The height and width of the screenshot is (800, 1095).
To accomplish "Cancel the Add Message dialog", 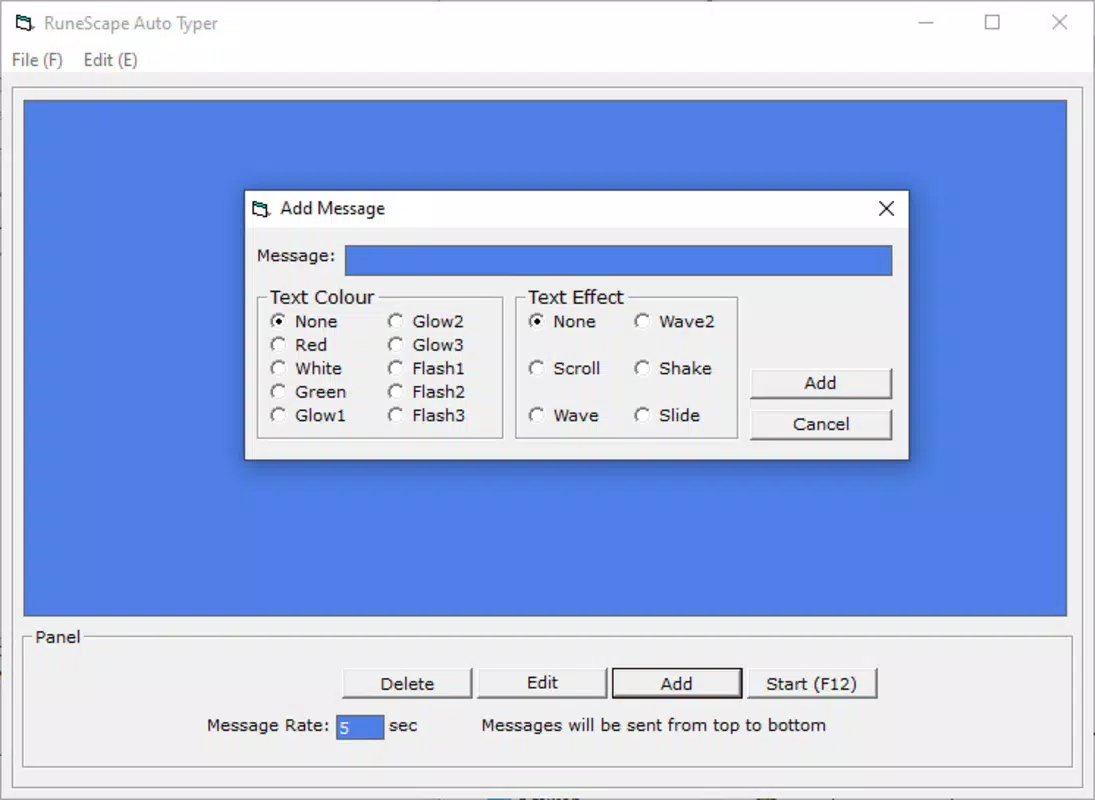I will (x=821, y=424).
